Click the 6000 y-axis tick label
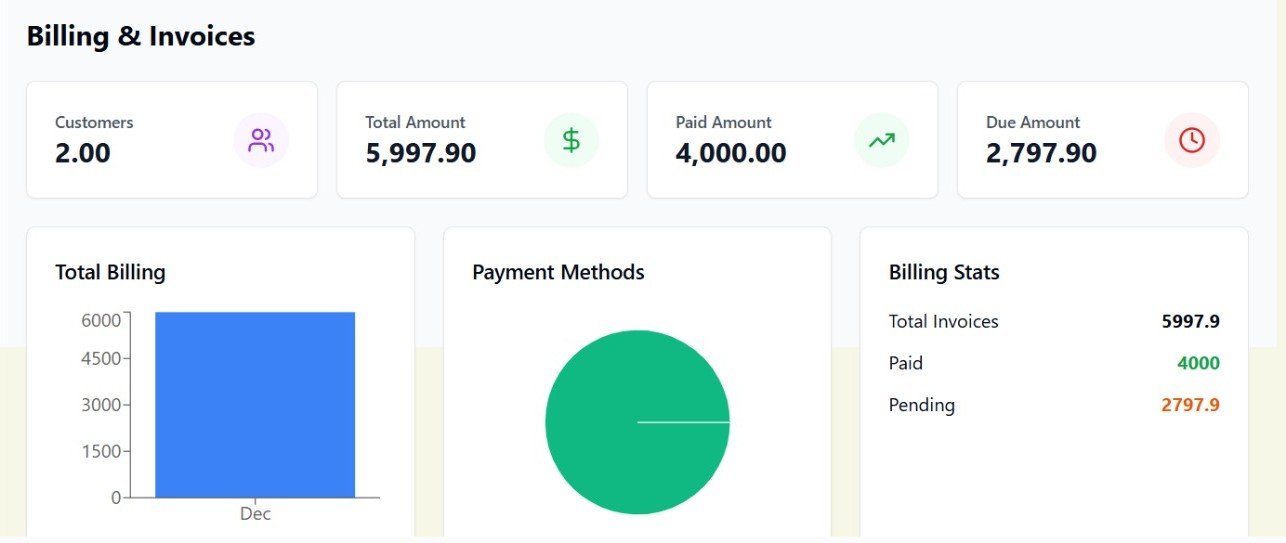 pyautogui.click(x=101, y=319)
